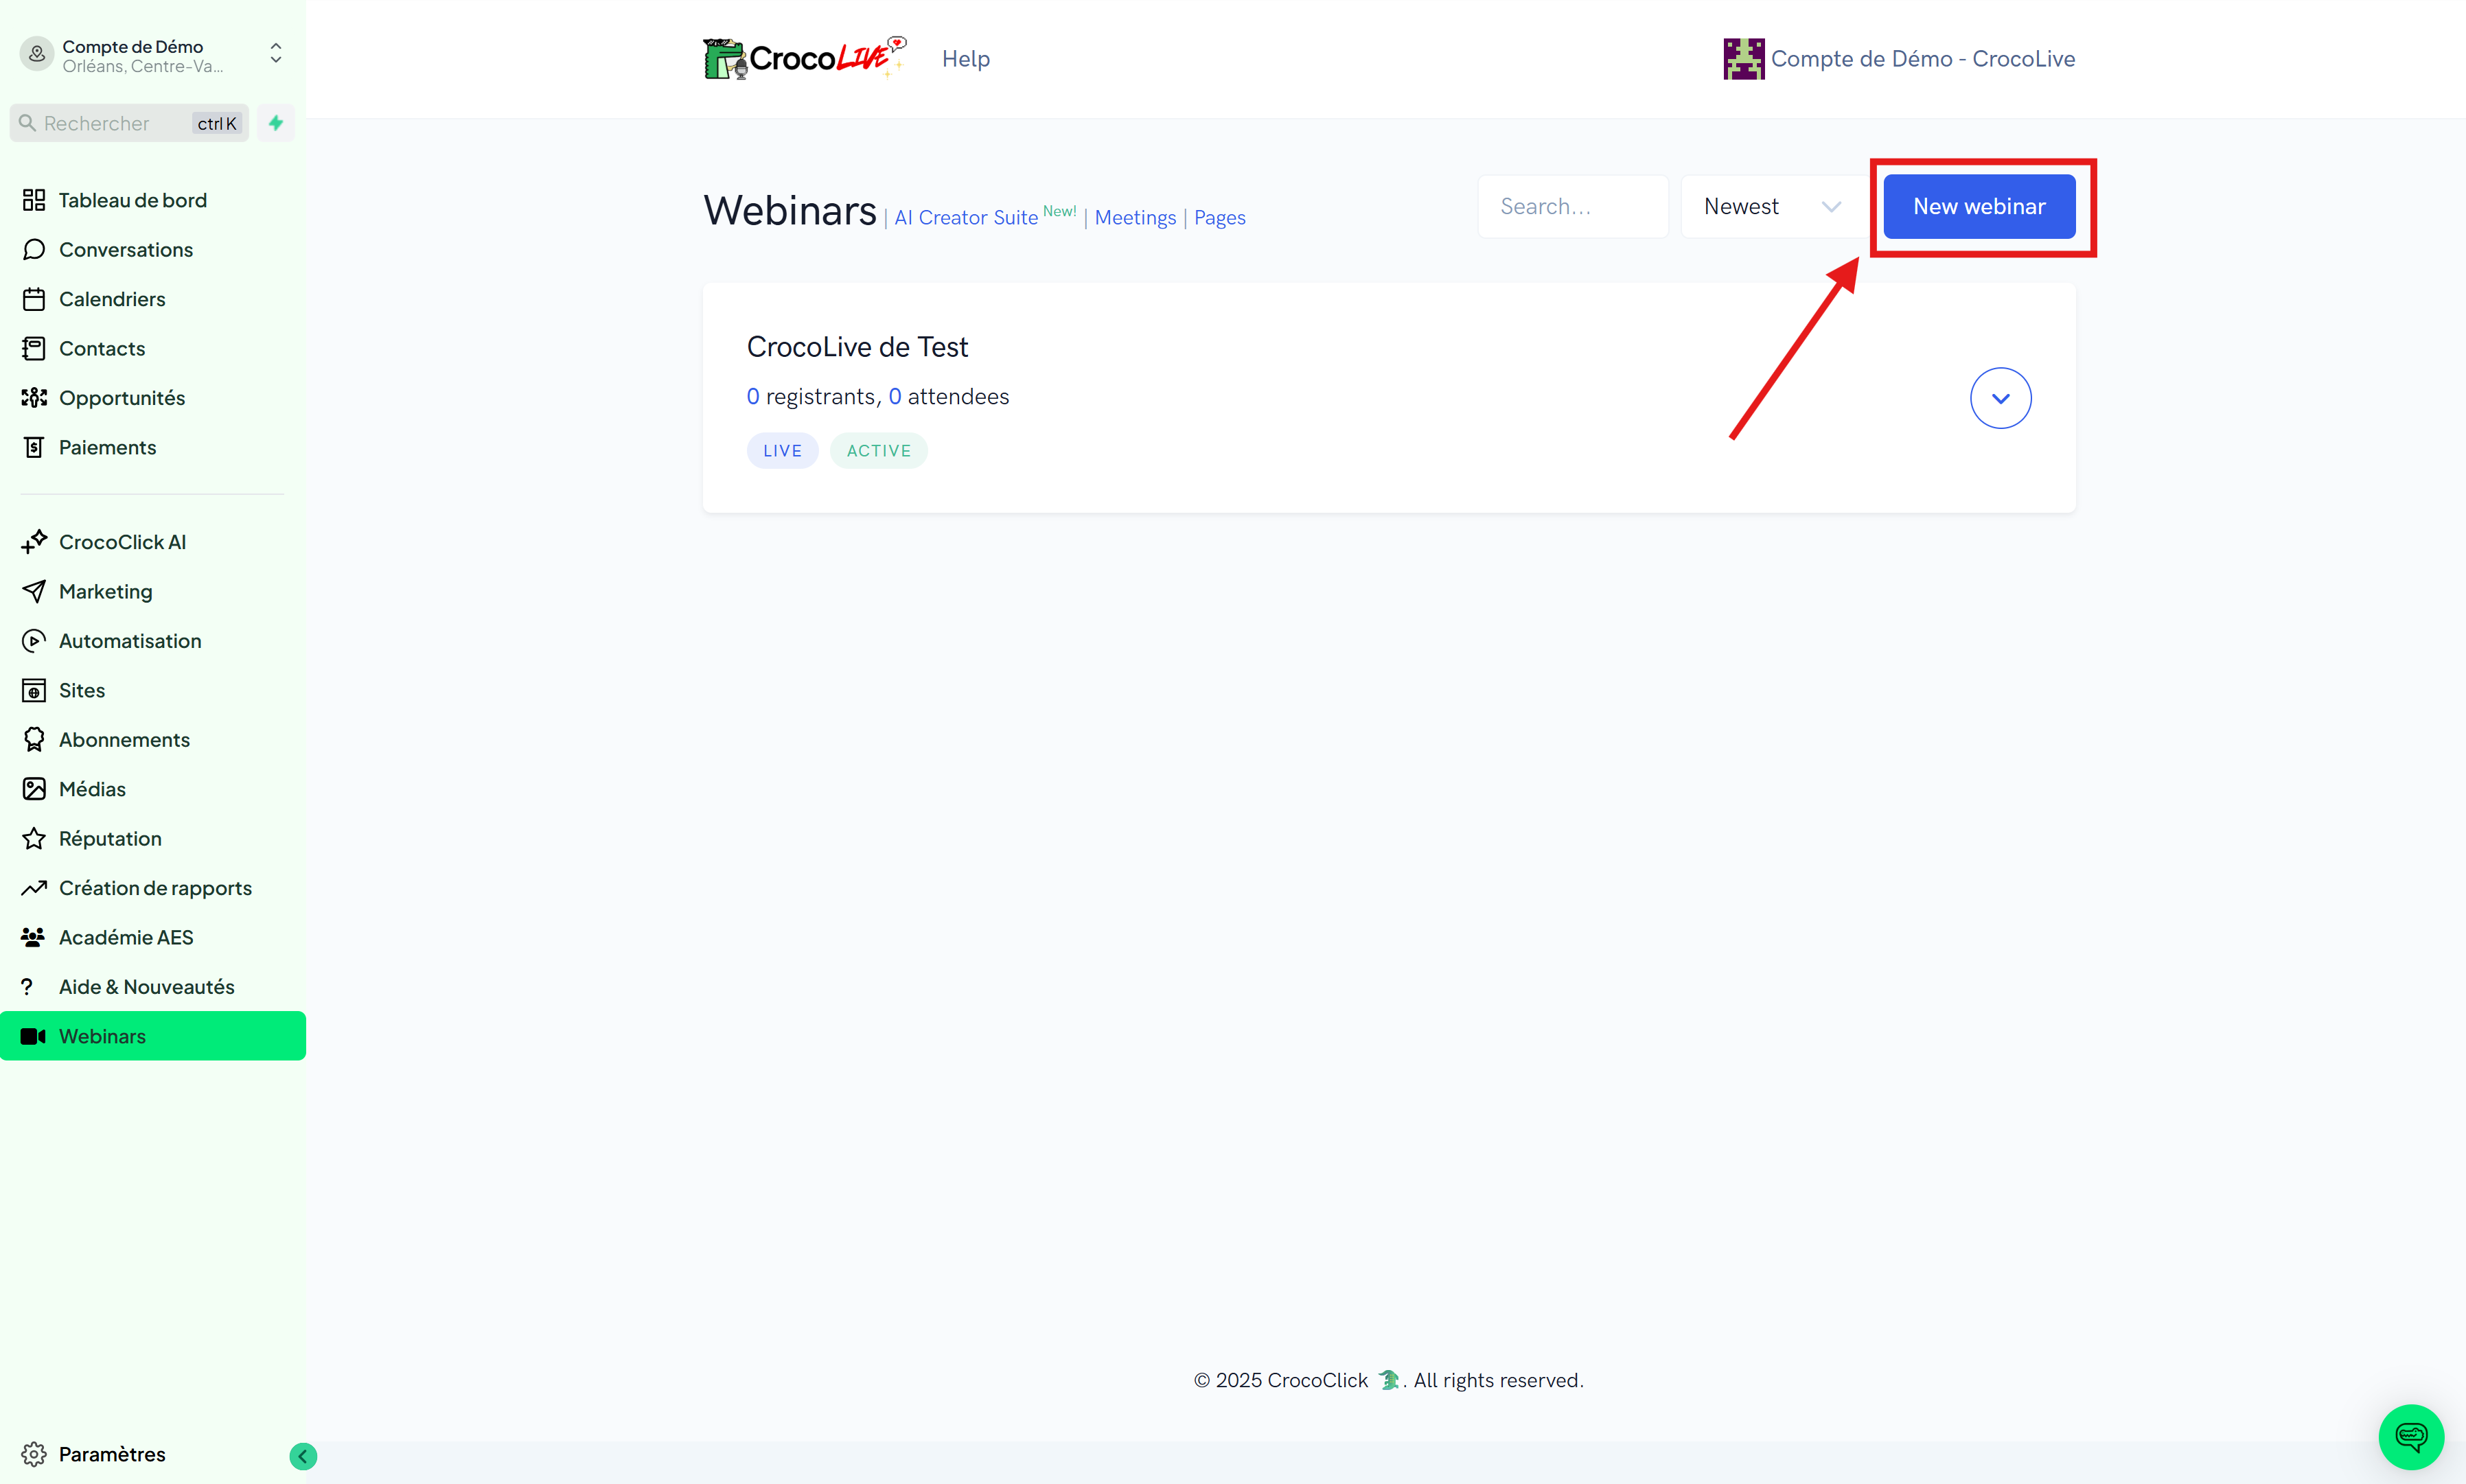Click the sidebar account profile avatar

tap(37, 54)
